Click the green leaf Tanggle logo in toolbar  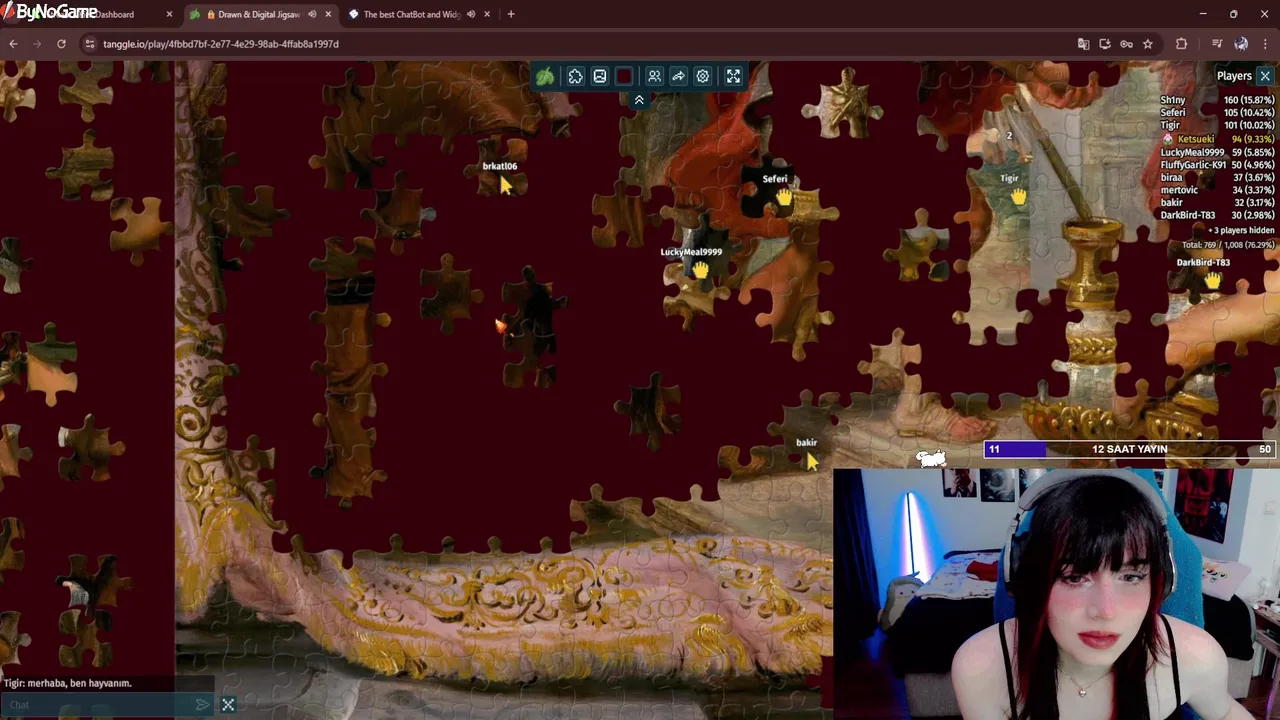coord(545,76)
